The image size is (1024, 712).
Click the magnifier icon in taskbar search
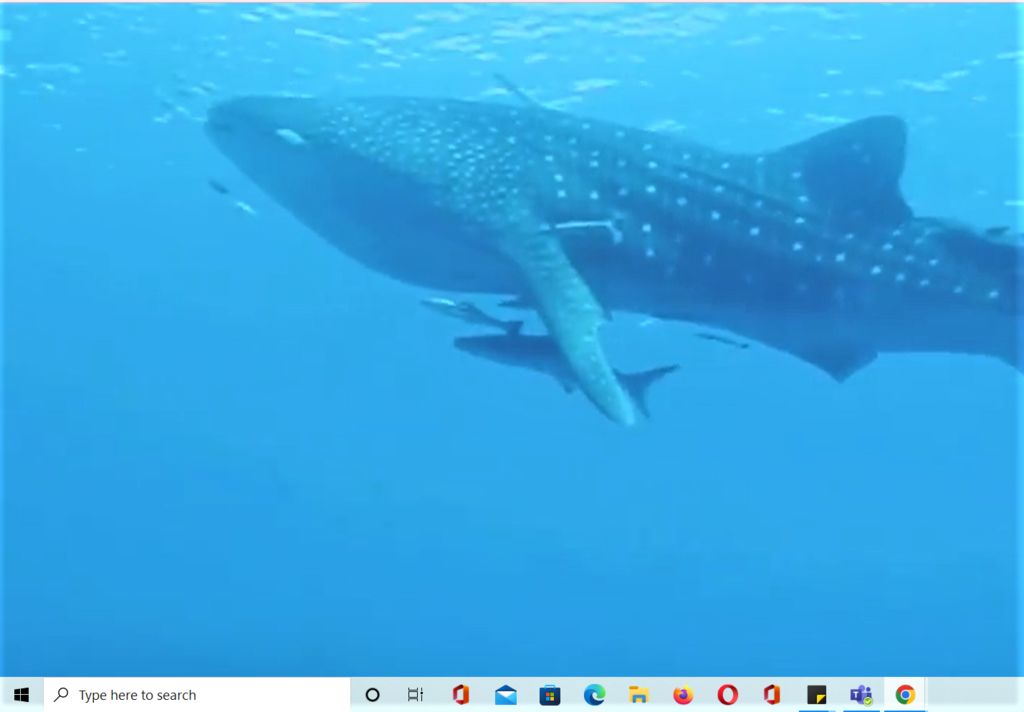[62, 694]
